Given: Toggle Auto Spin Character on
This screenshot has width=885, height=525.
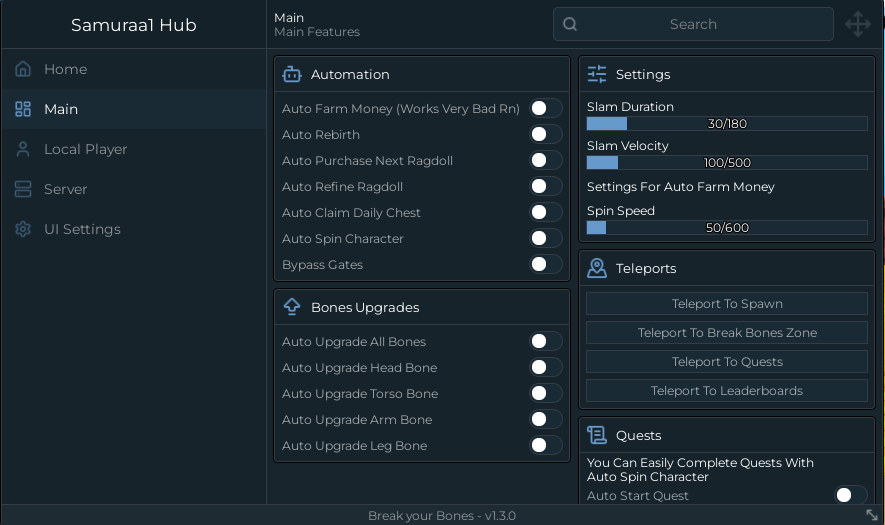Looking at the screenshot, I should (x=546, y=238).
